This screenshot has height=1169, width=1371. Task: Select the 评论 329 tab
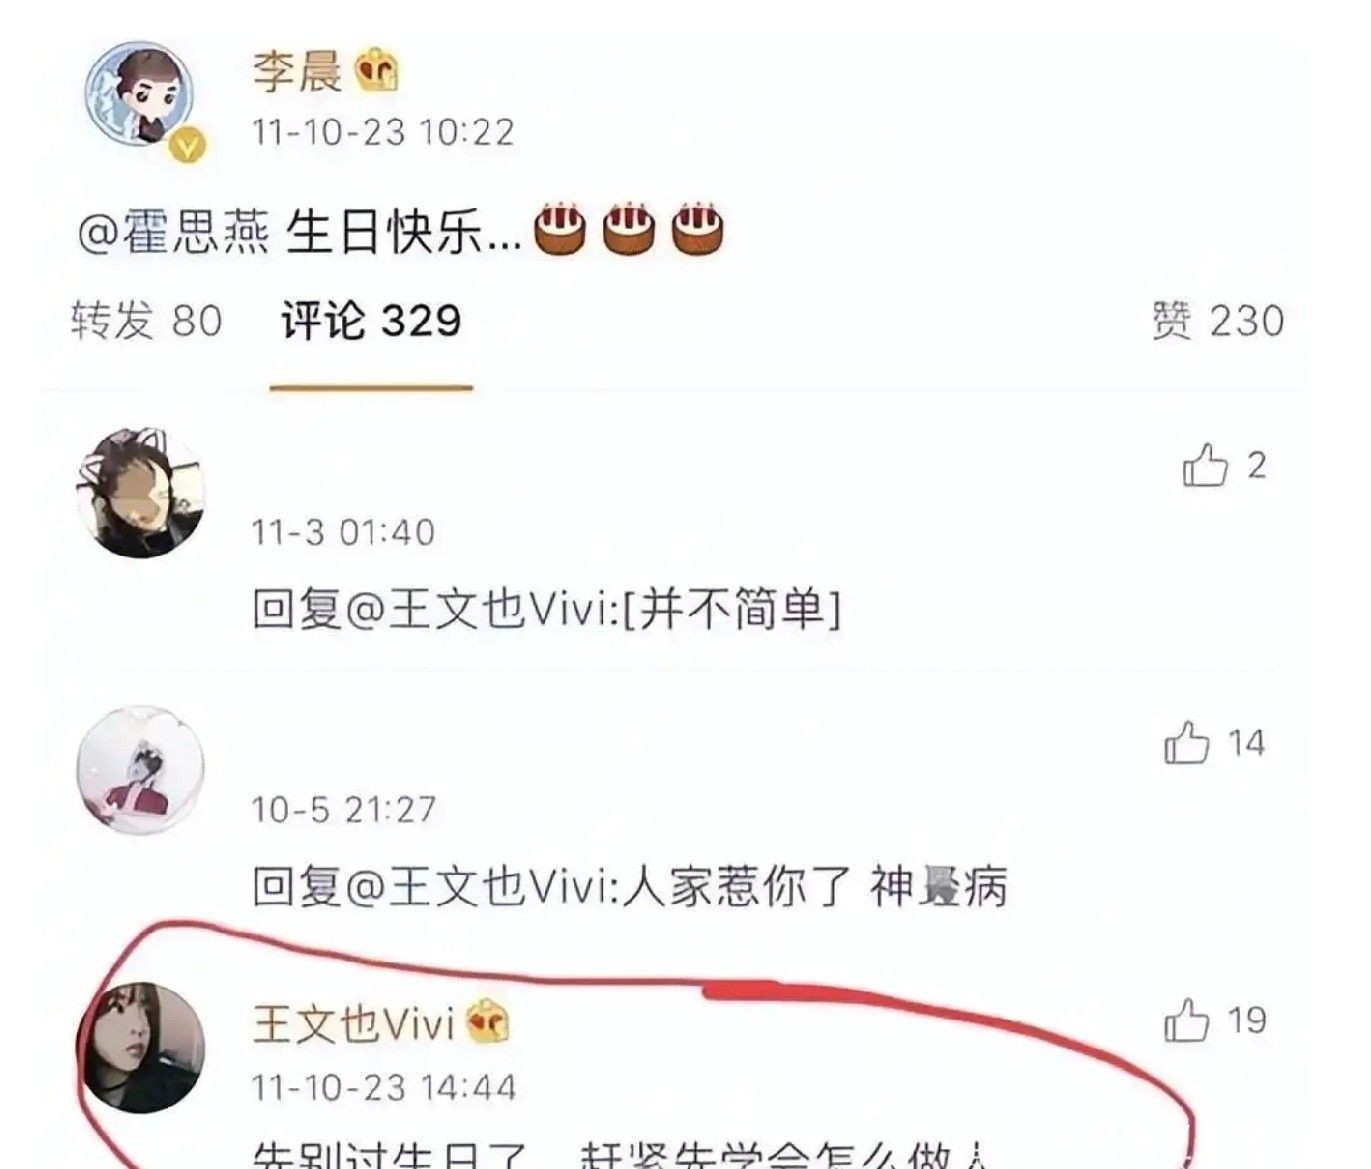click(371, 321)
